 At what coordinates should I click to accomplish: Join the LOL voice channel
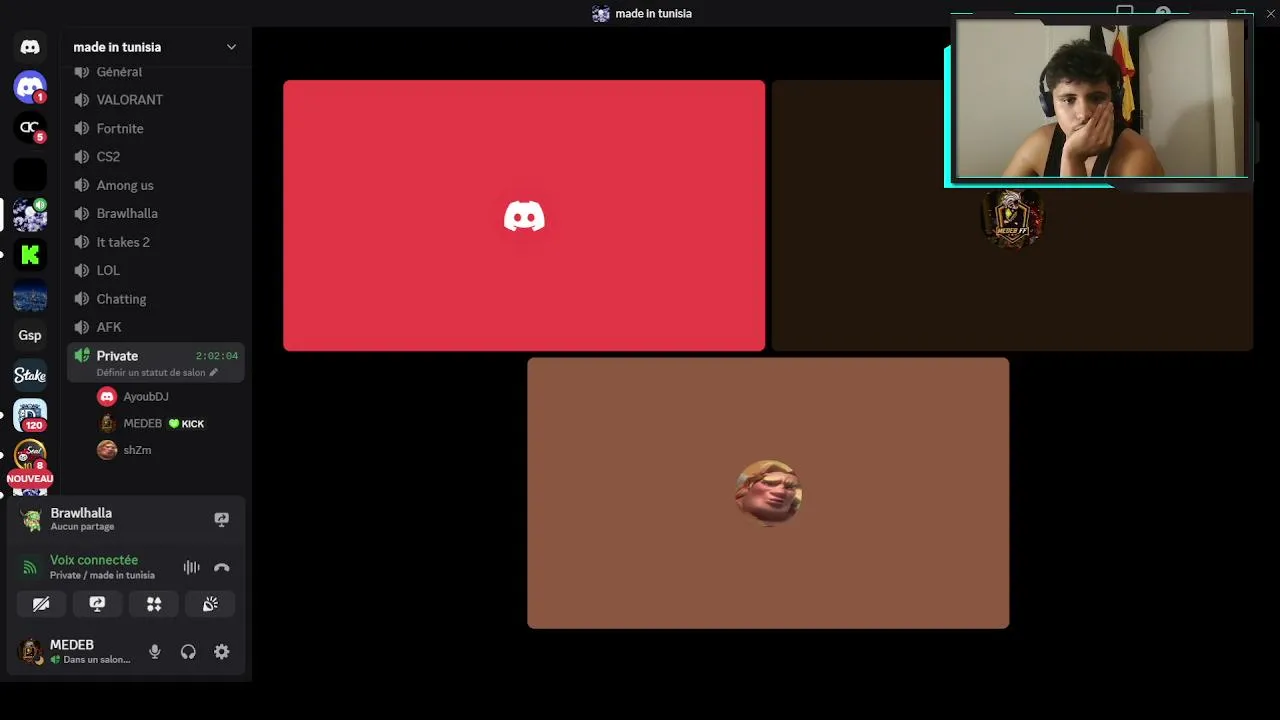(x=155, y=270)
